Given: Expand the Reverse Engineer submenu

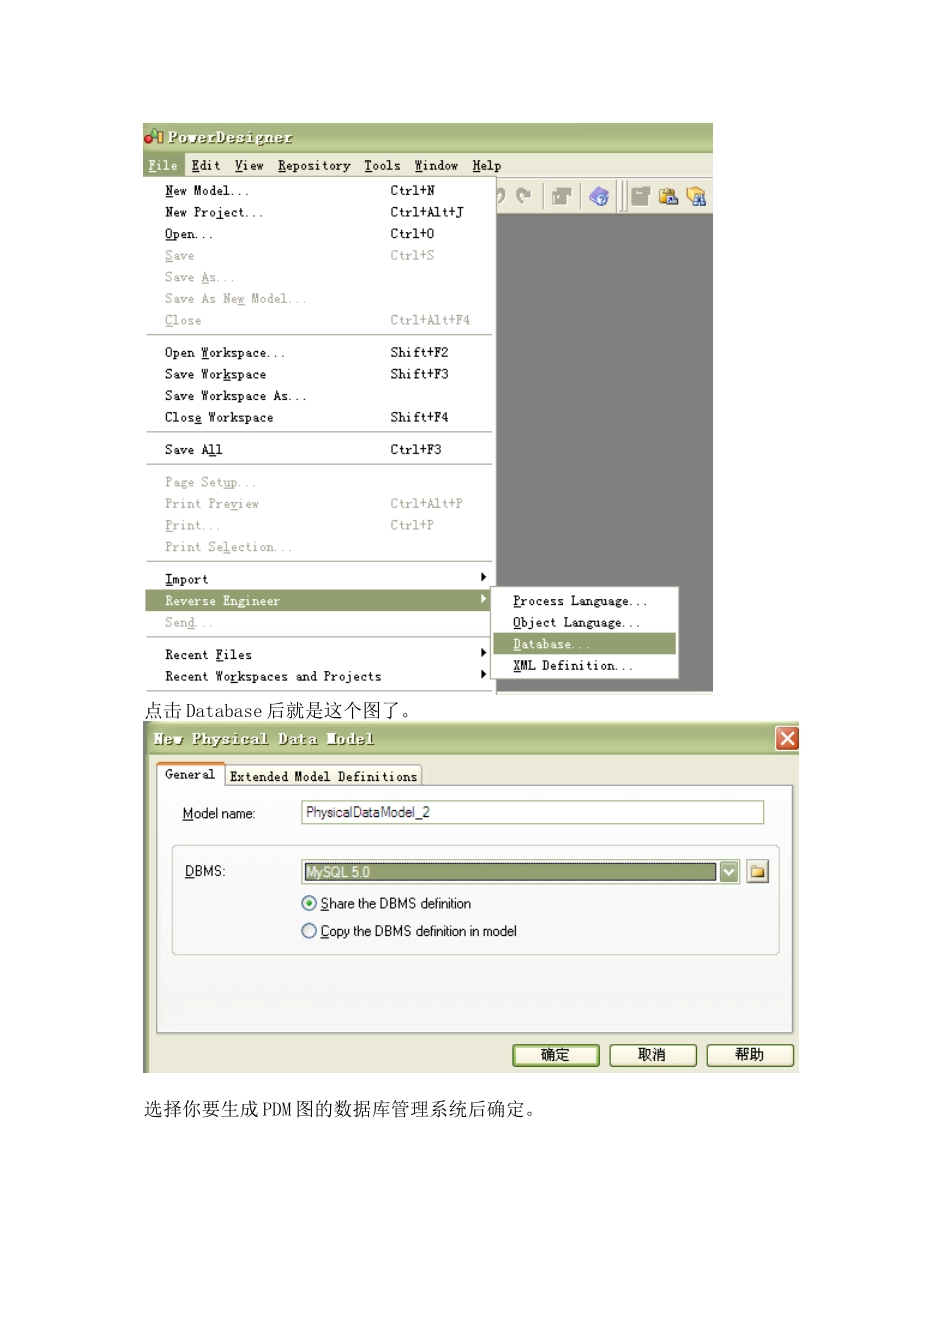Looking at the screenshot, I should (x=319, y=601).
